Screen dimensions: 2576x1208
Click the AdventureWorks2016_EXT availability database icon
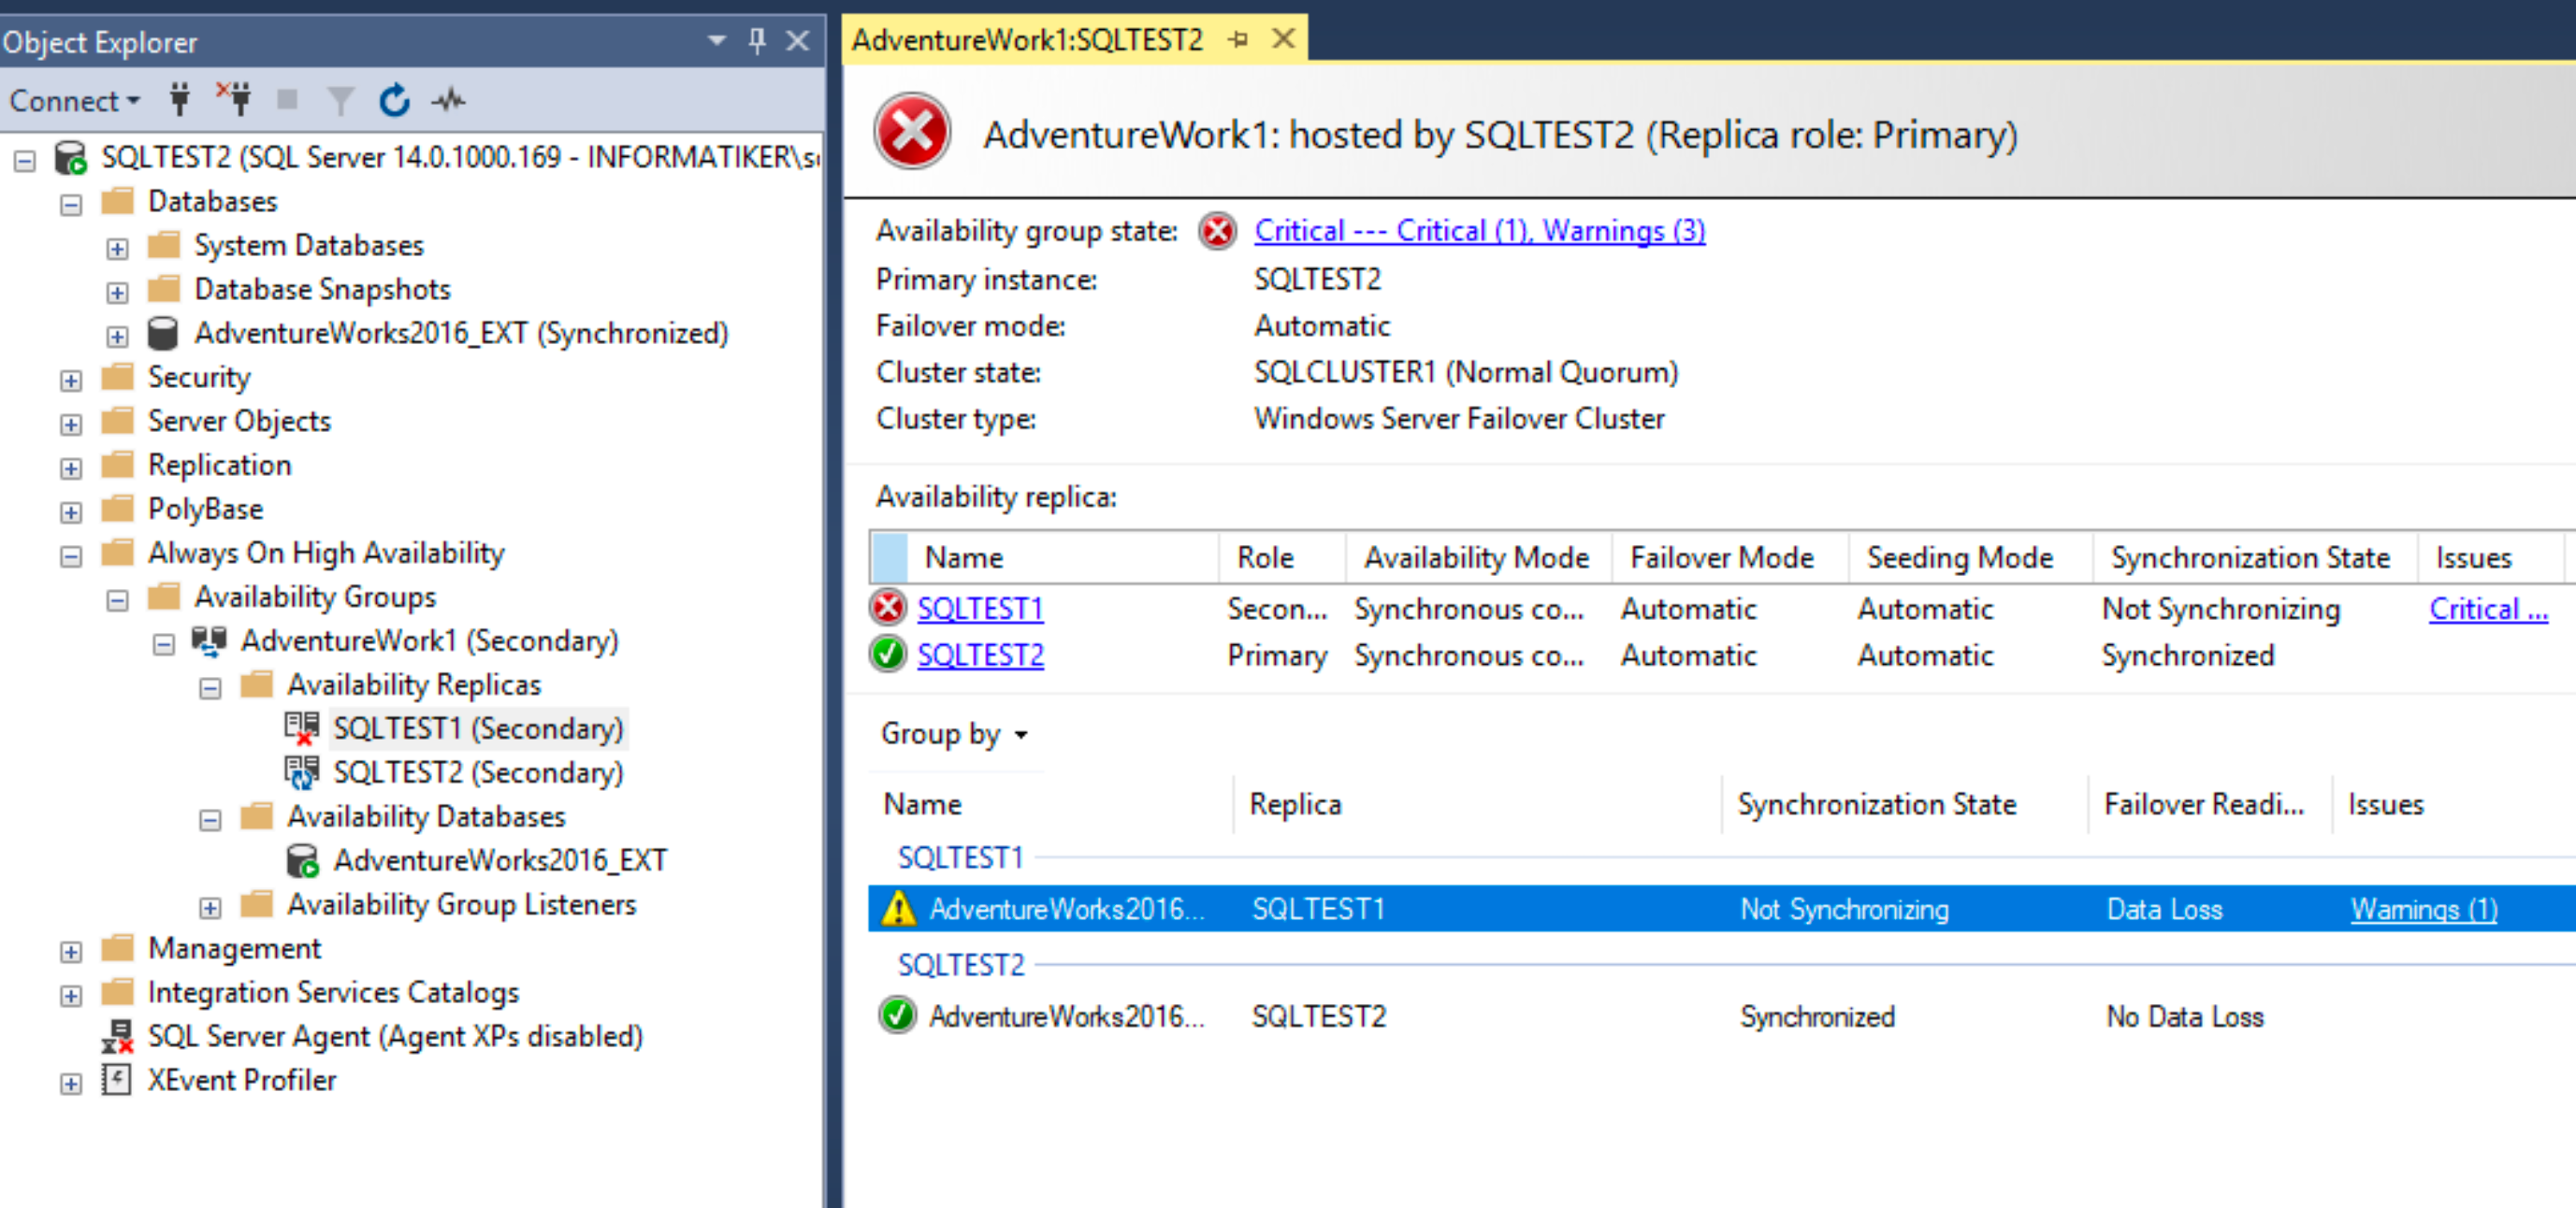tap(302, 860)
